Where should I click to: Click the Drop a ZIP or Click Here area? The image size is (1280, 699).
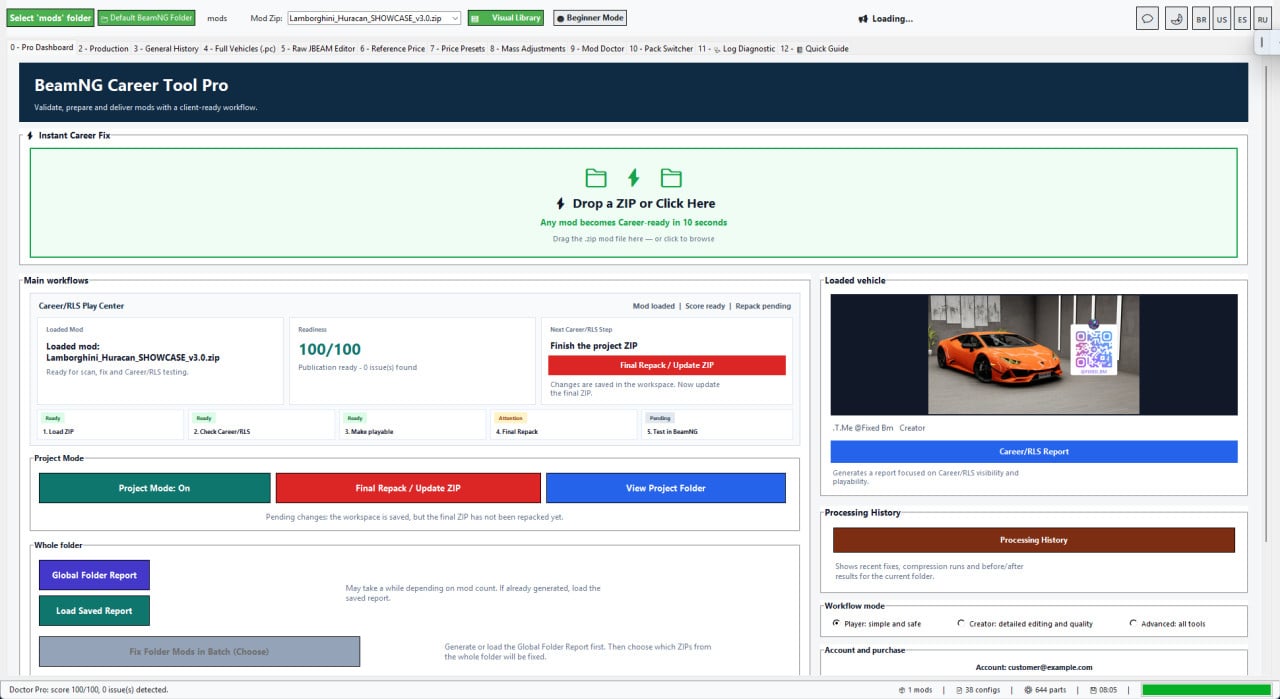tap(633, 203)
